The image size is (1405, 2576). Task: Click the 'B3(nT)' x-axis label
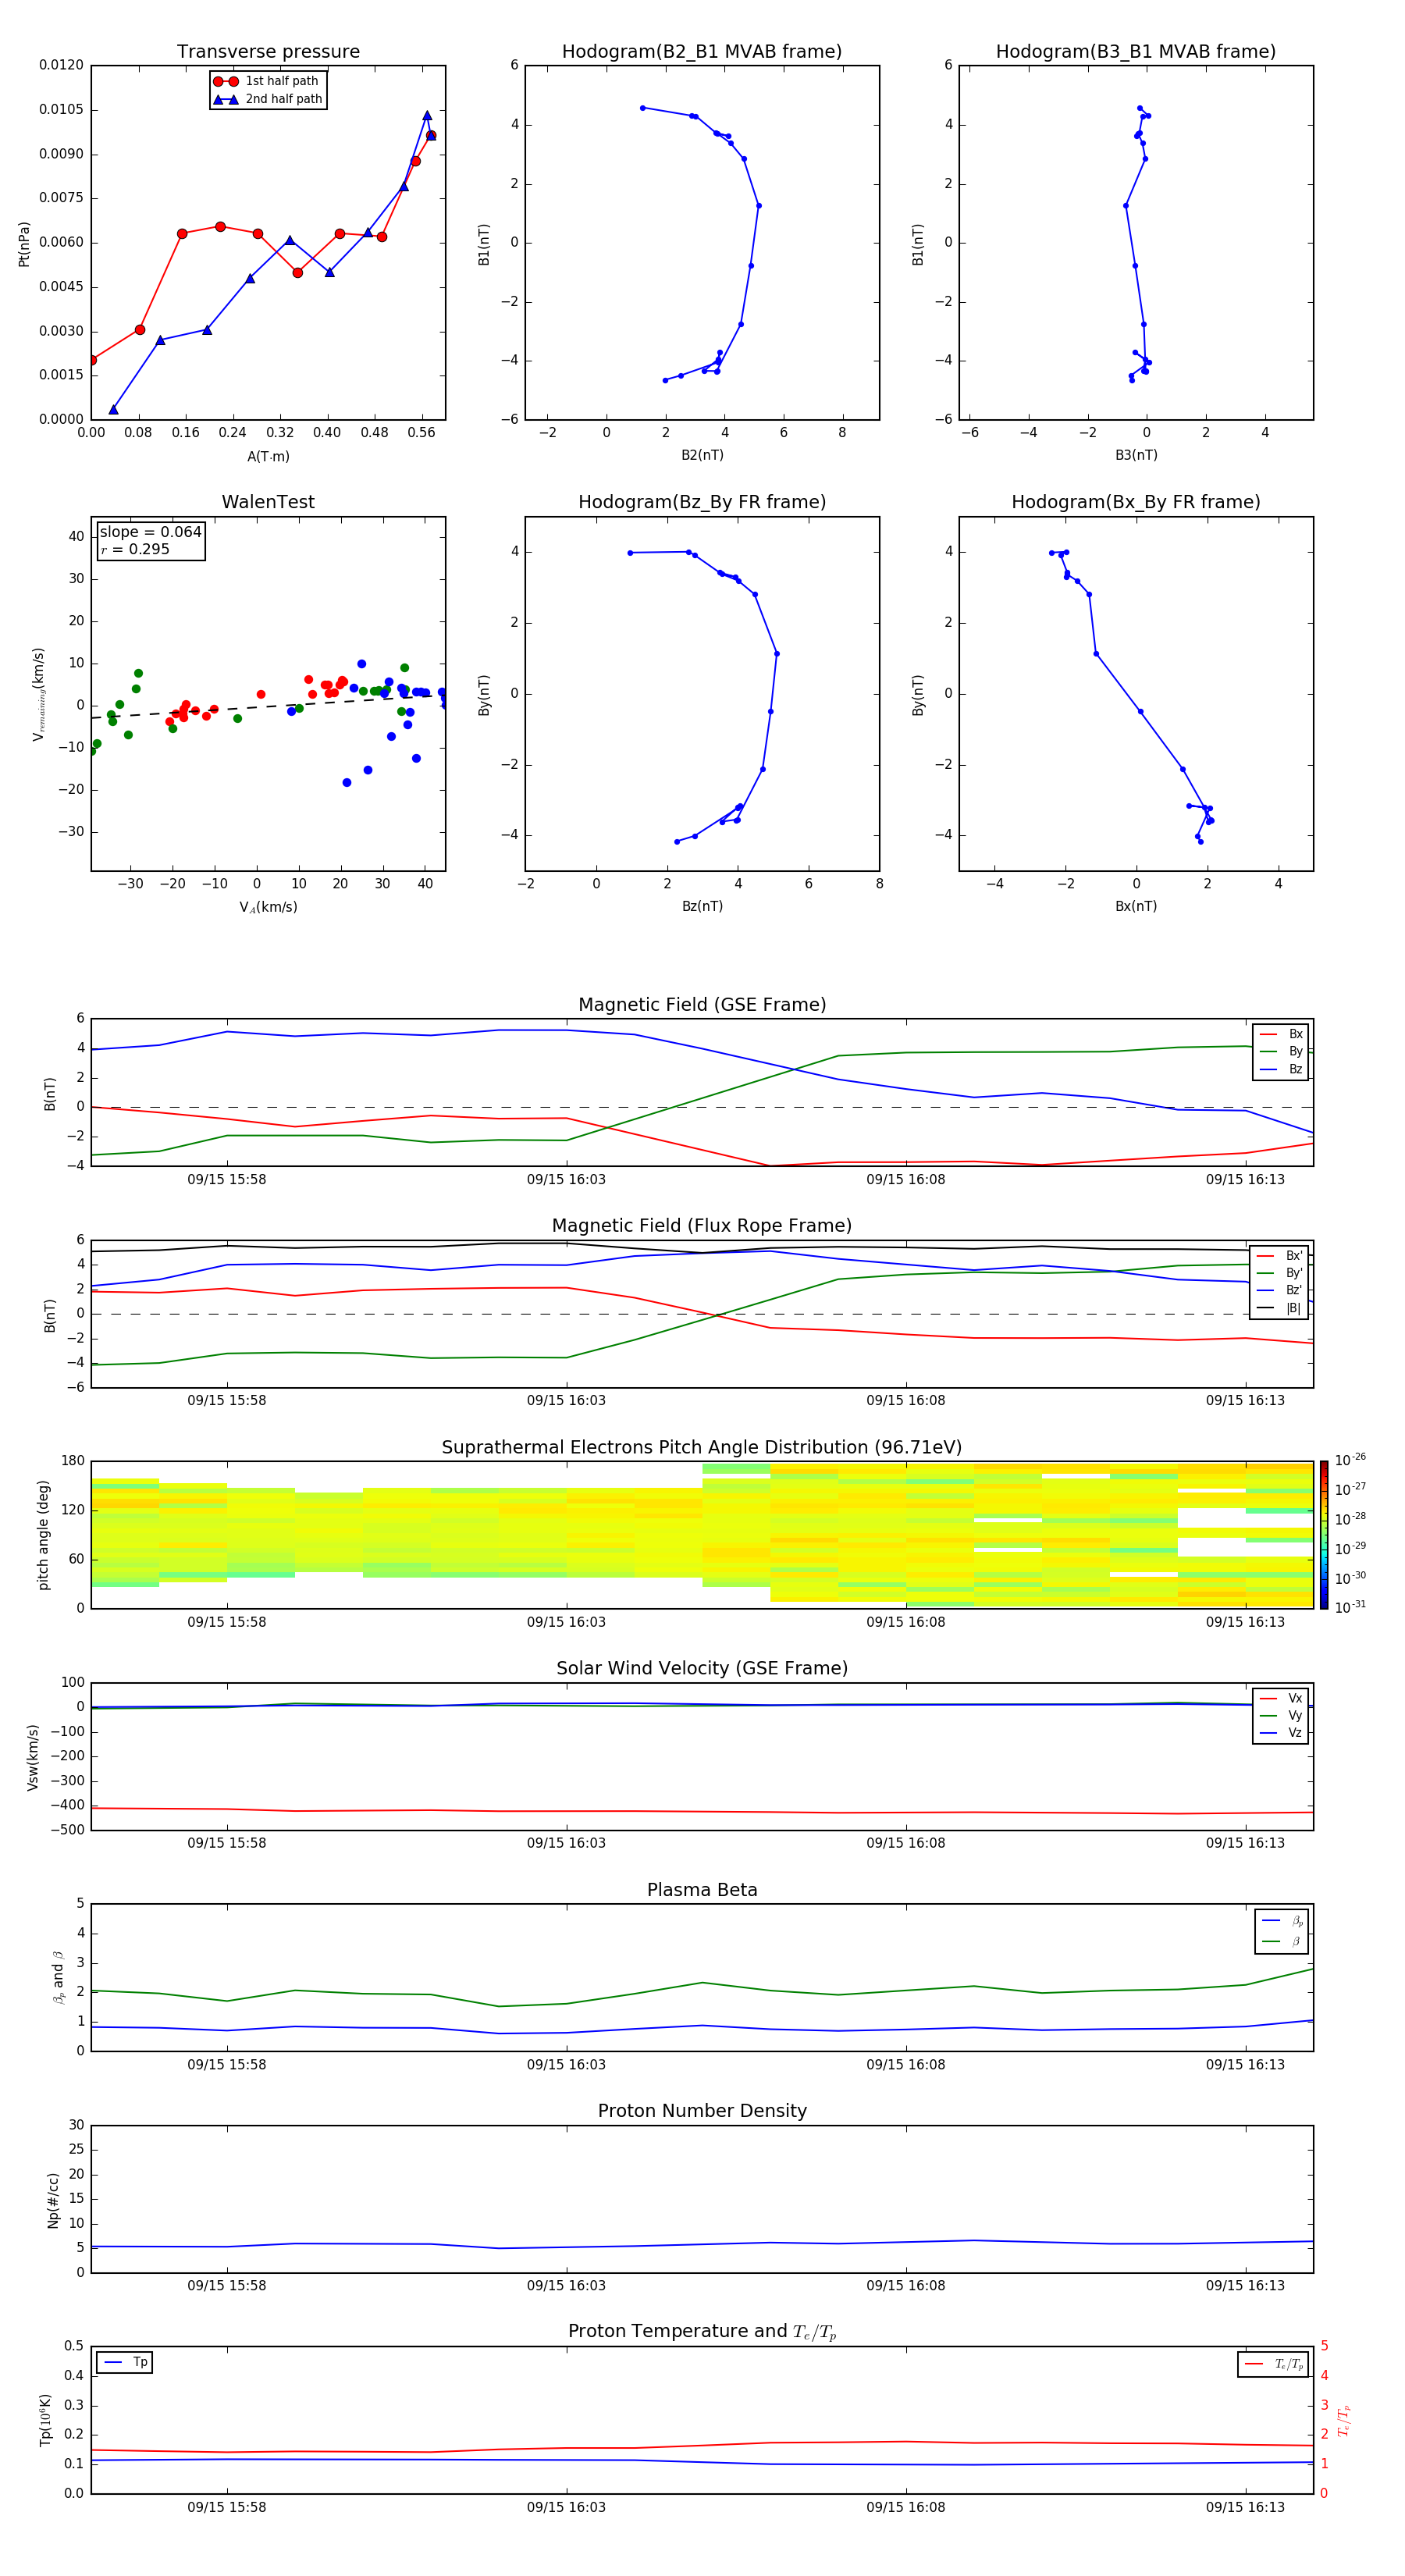pyautogui.click(x=1136, y=455)
